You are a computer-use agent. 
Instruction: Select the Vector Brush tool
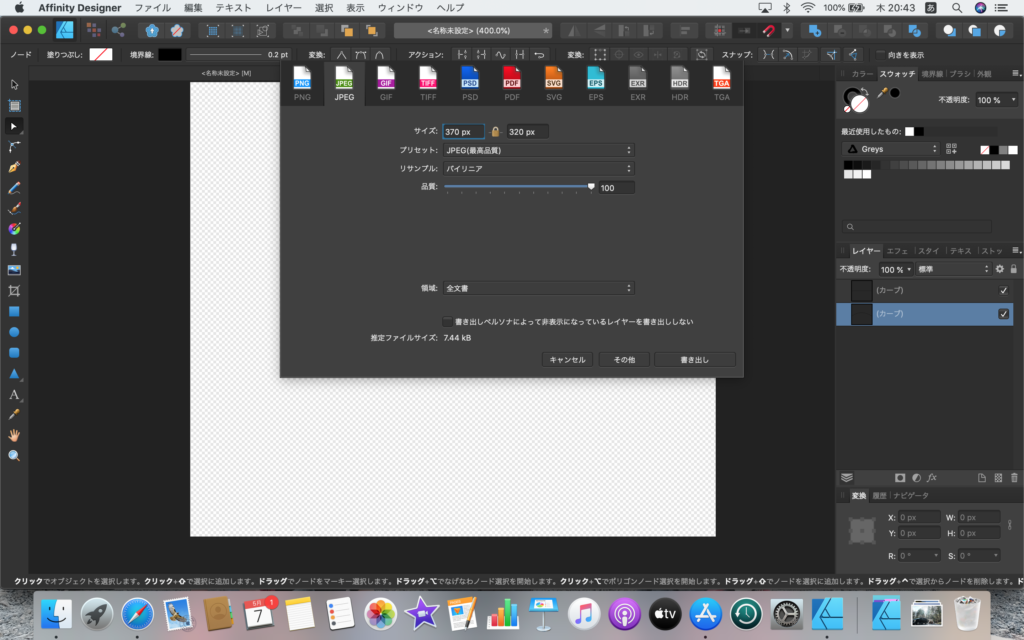point(14,208)
